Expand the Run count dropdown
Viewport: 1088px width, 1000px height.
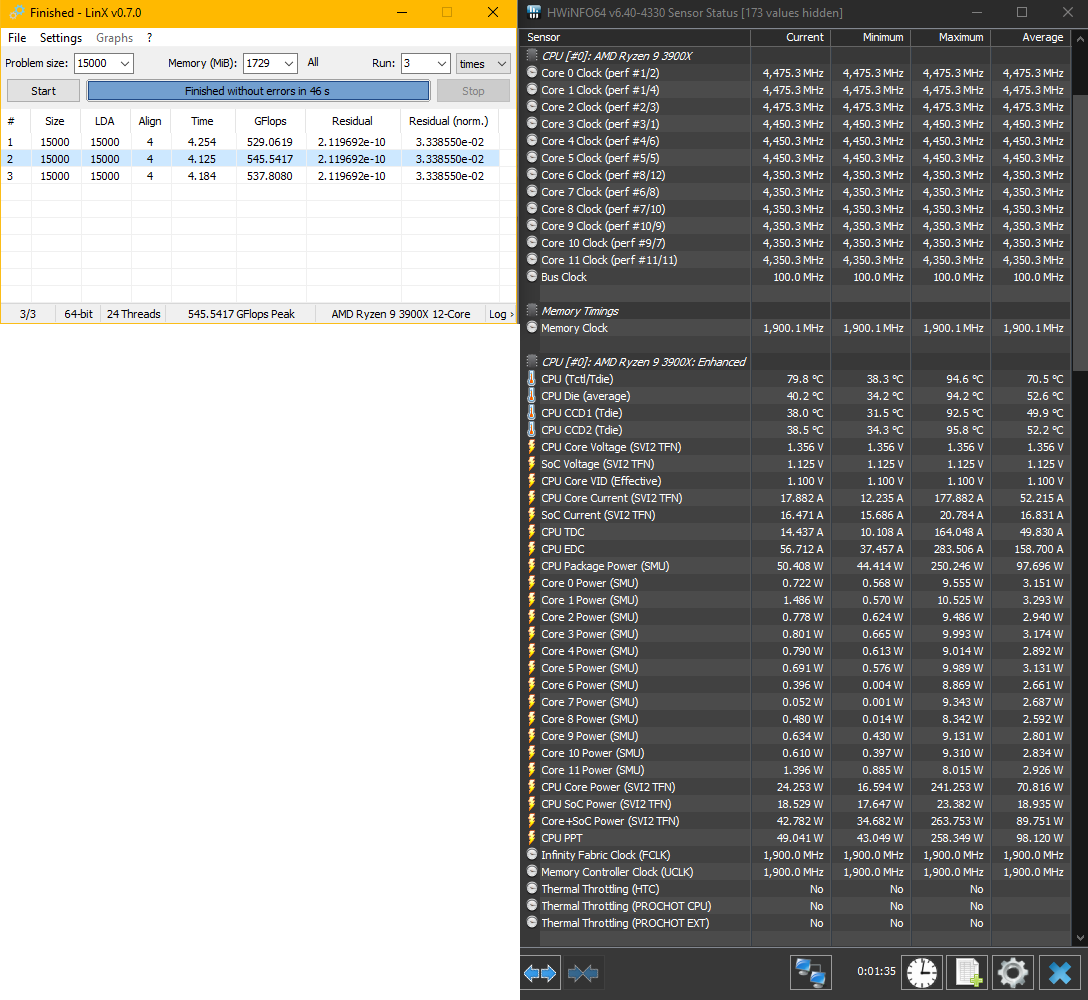(x=442, y=63)
